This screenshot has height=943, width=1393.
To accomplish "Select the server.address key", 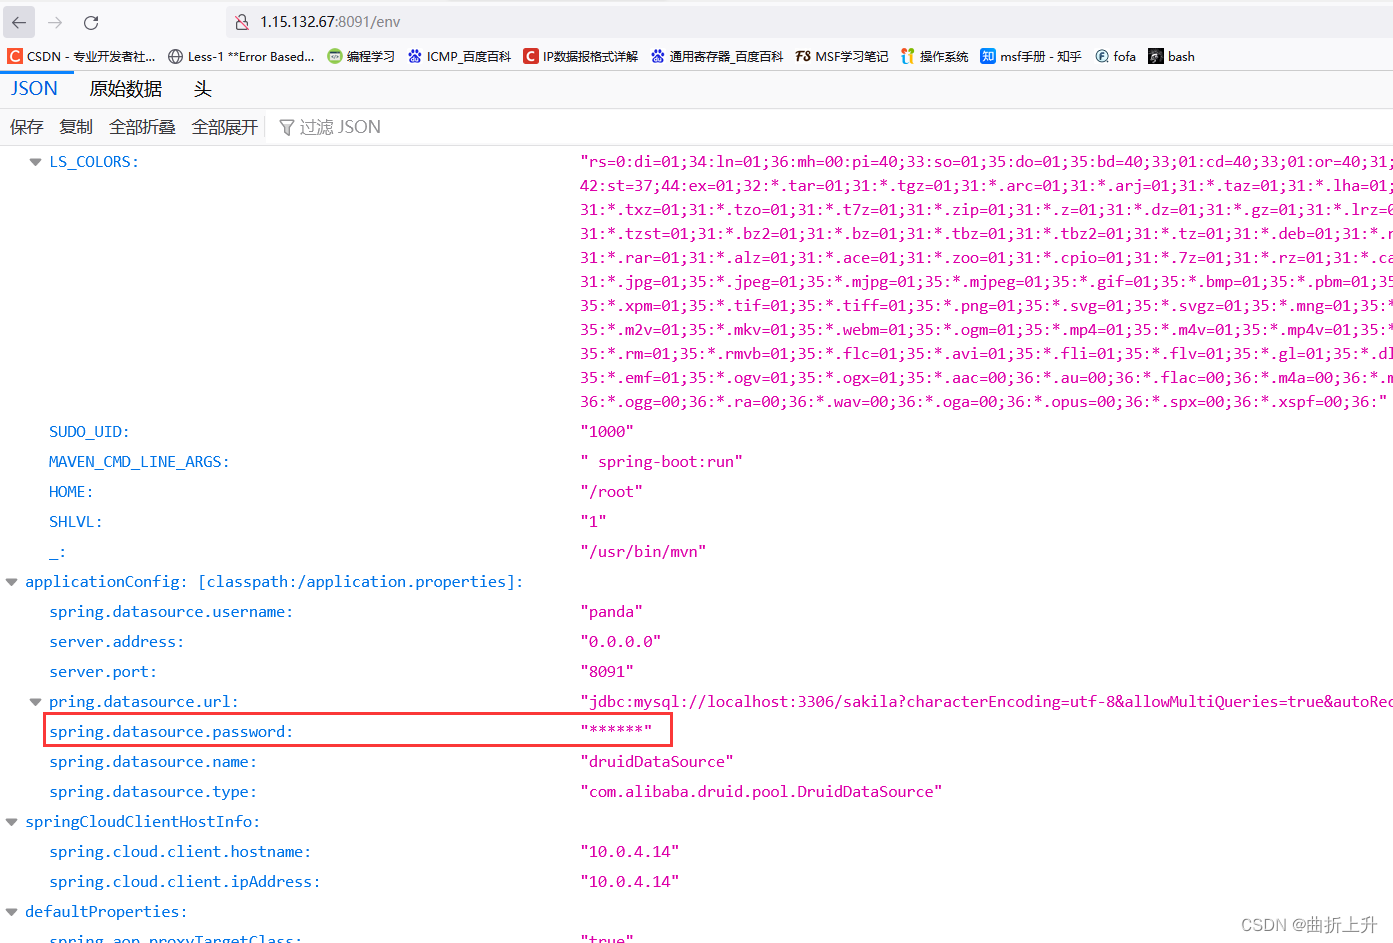I will pos(116,642).
